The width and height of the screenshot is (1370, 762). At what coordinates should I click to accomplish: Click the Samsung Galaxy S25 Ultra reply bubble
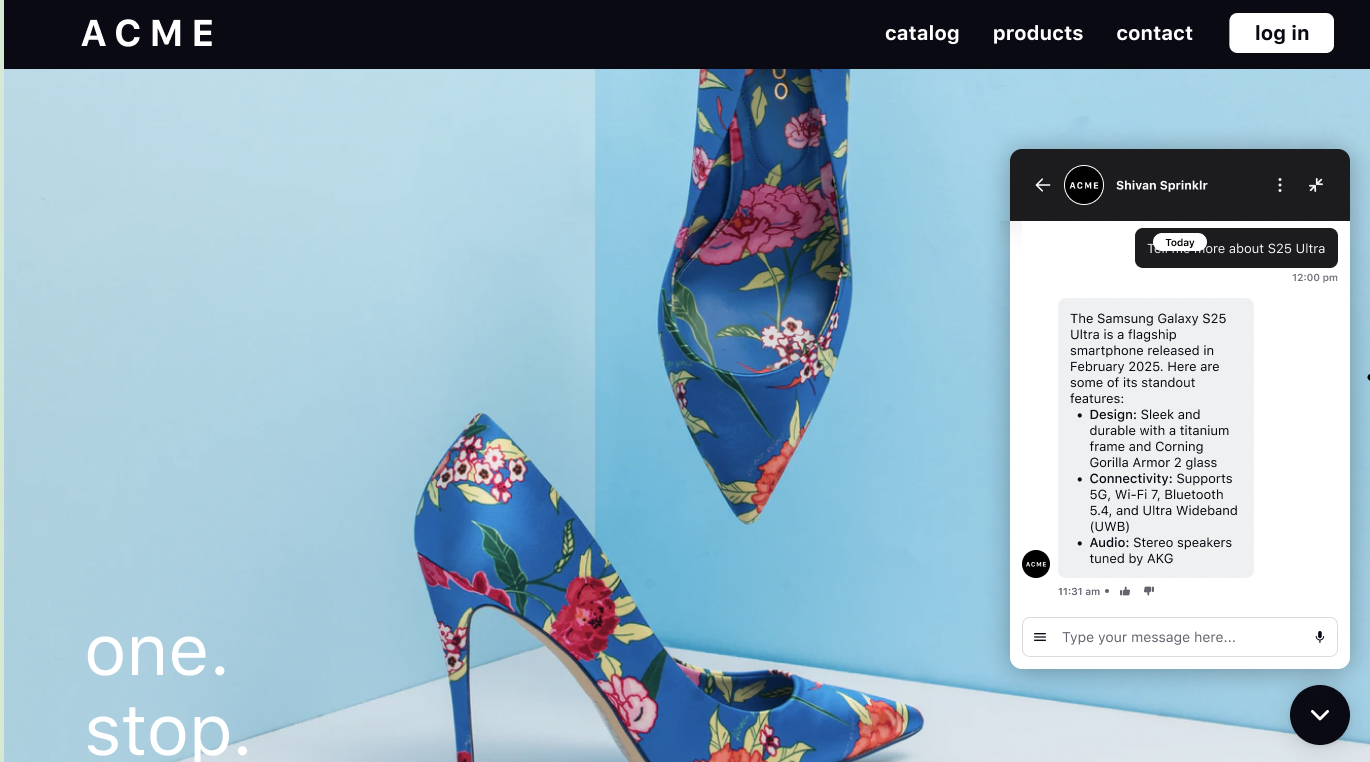click(1156, 438)
